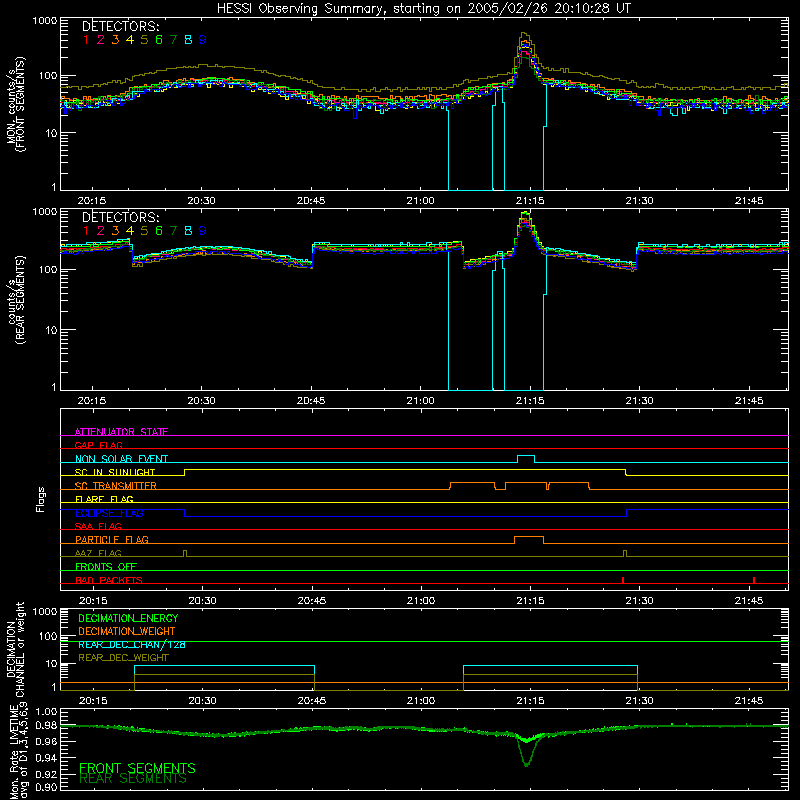
Task: Click the REAR_DEC_CHAN/128 legend label
Action: (132, 644)
